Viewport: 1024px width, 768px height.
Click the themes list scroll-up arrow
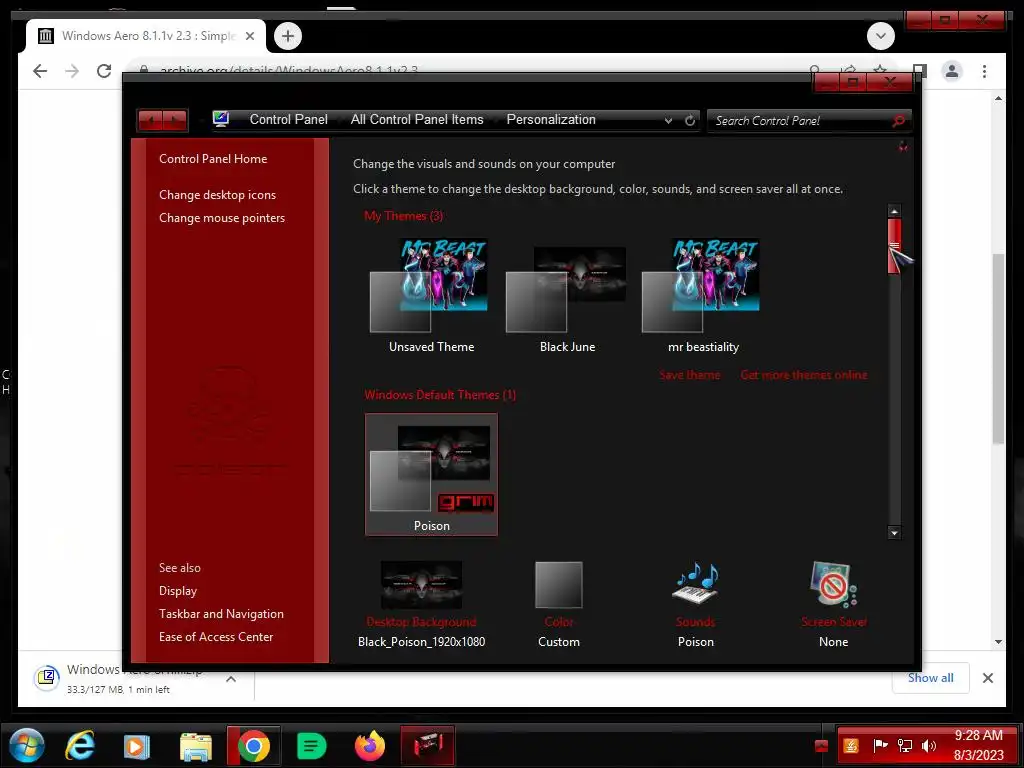pos(895,210)
